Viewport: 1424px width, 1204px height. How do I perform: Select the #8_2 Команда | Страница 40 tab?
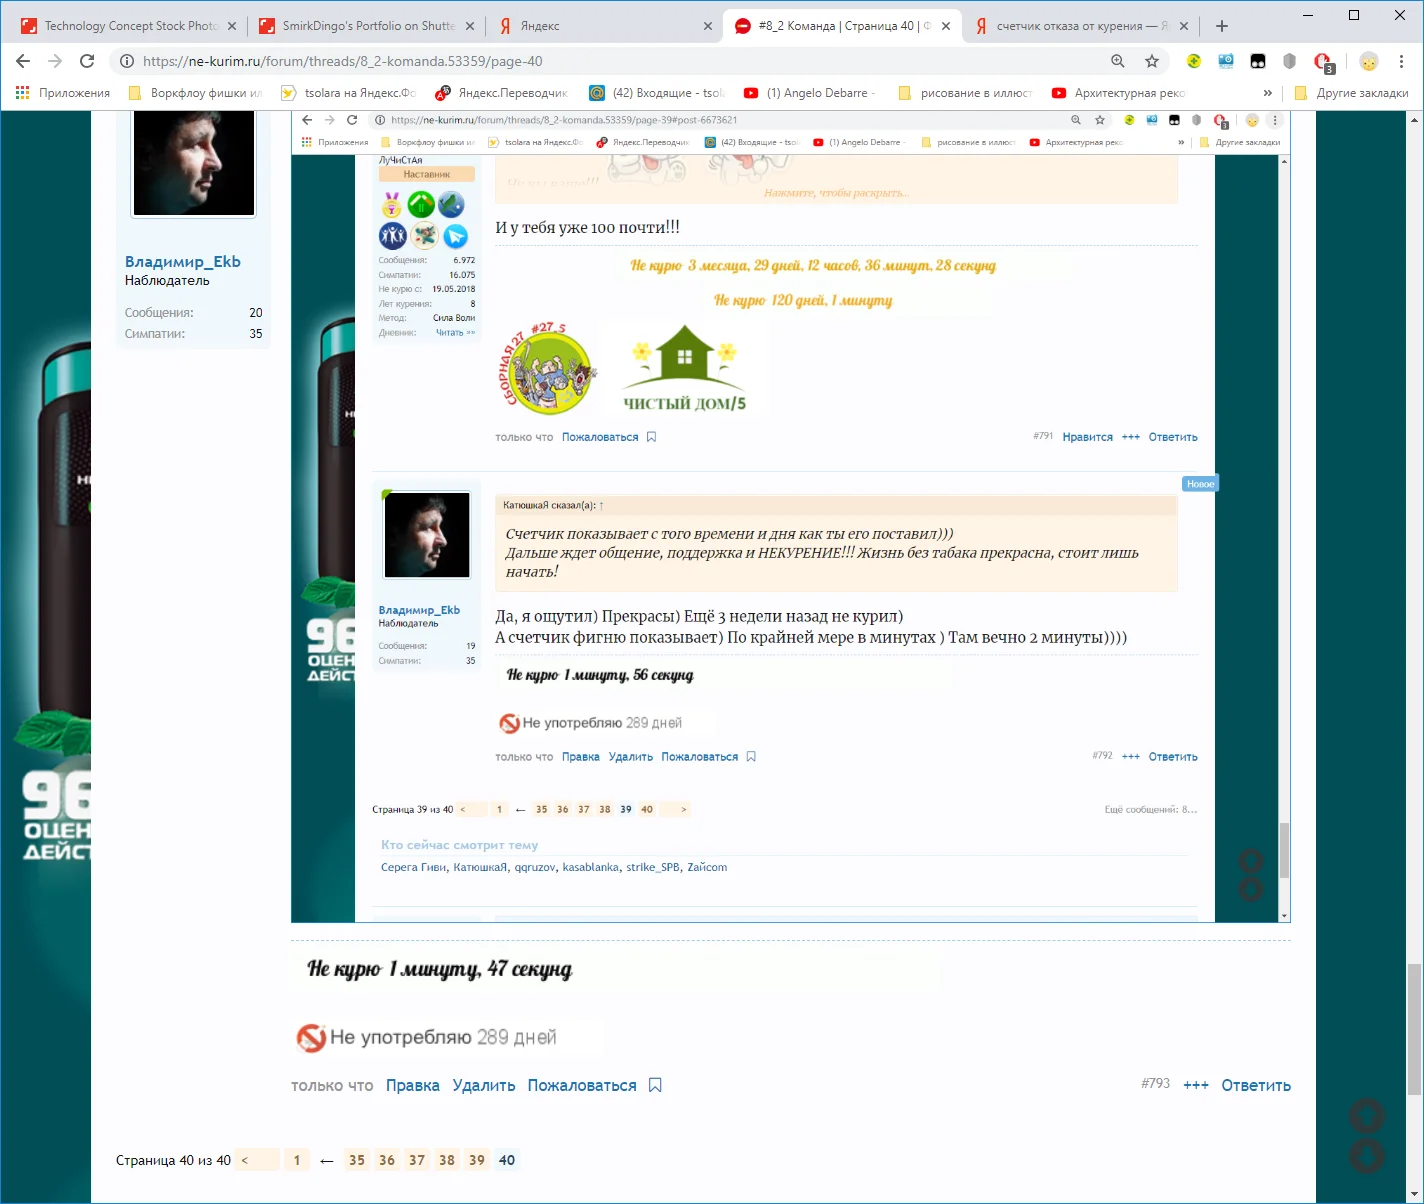pos(842,26)
